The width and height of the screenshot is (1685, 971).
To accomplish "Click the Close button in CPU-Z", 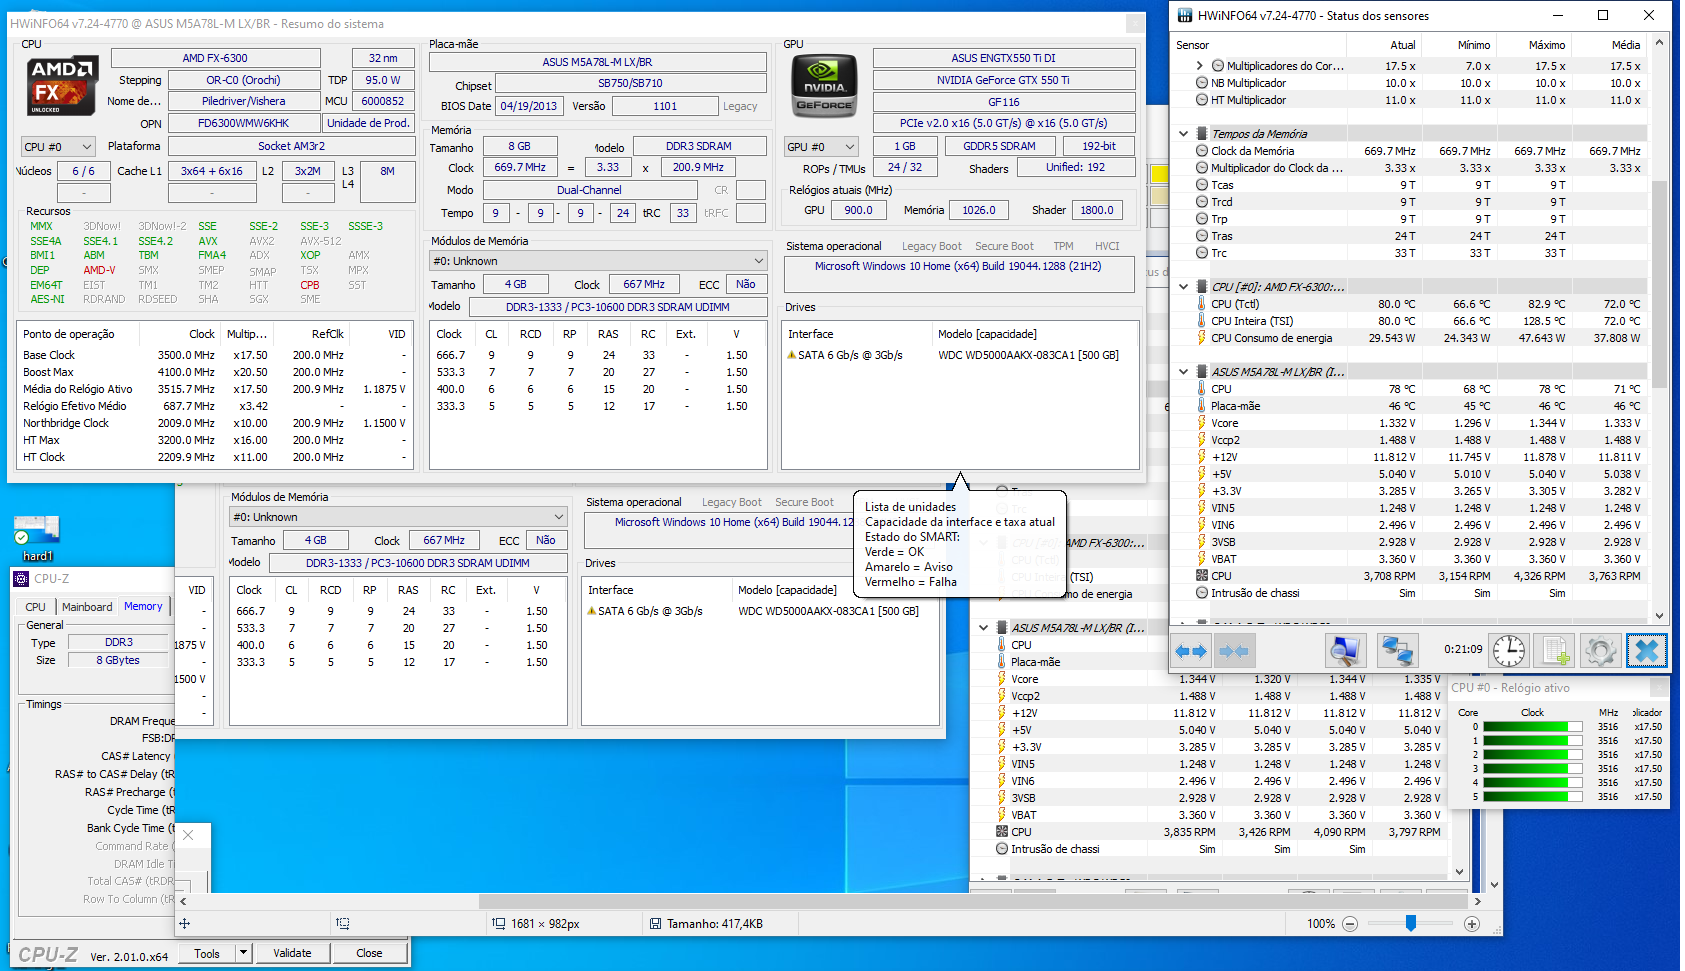I will 369,953.
